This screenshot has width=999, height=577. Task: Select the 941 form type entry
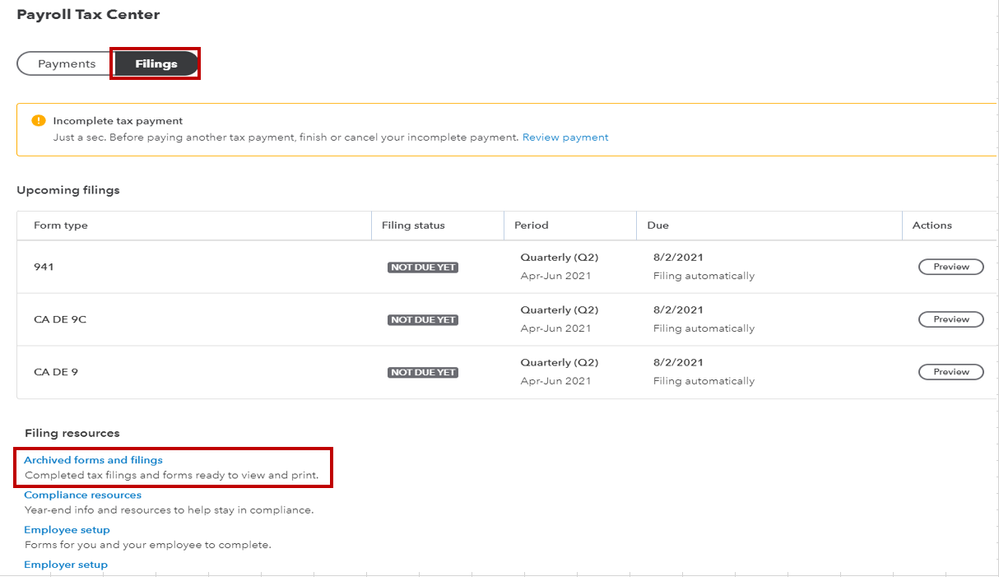[x=43, y=267]
